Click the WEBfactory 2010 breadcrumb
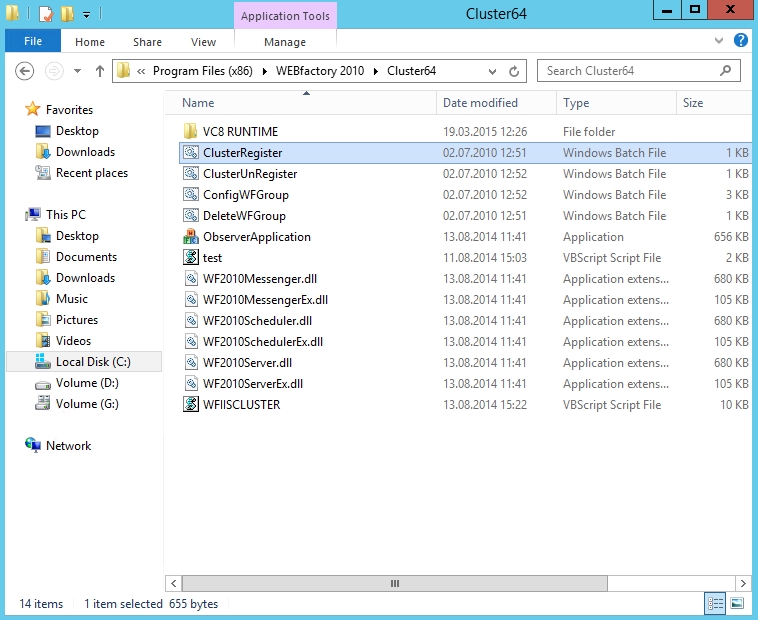Screen dimensions: 758x620 [x=320, y=71]
